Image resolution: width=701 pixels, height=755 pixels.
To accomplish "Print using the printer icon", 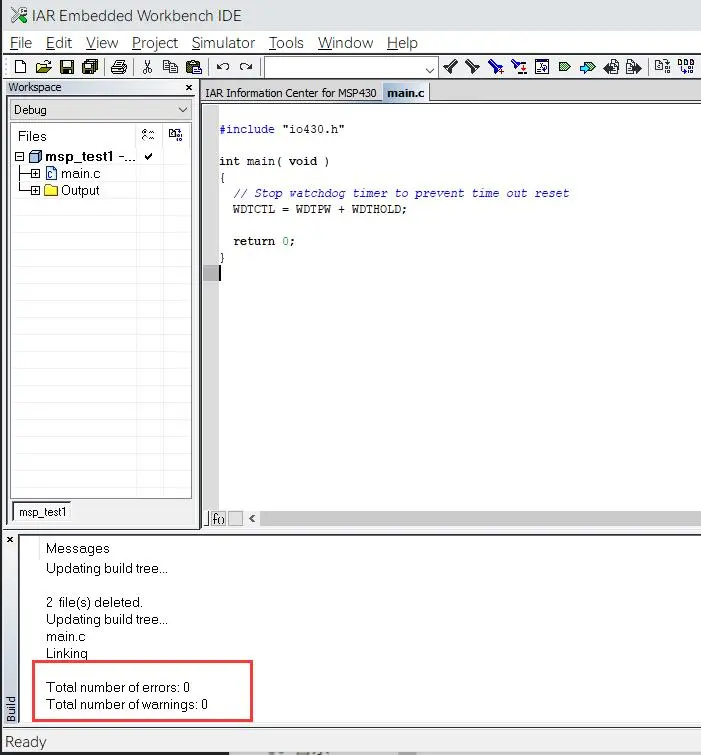I will tap(119, 67).
